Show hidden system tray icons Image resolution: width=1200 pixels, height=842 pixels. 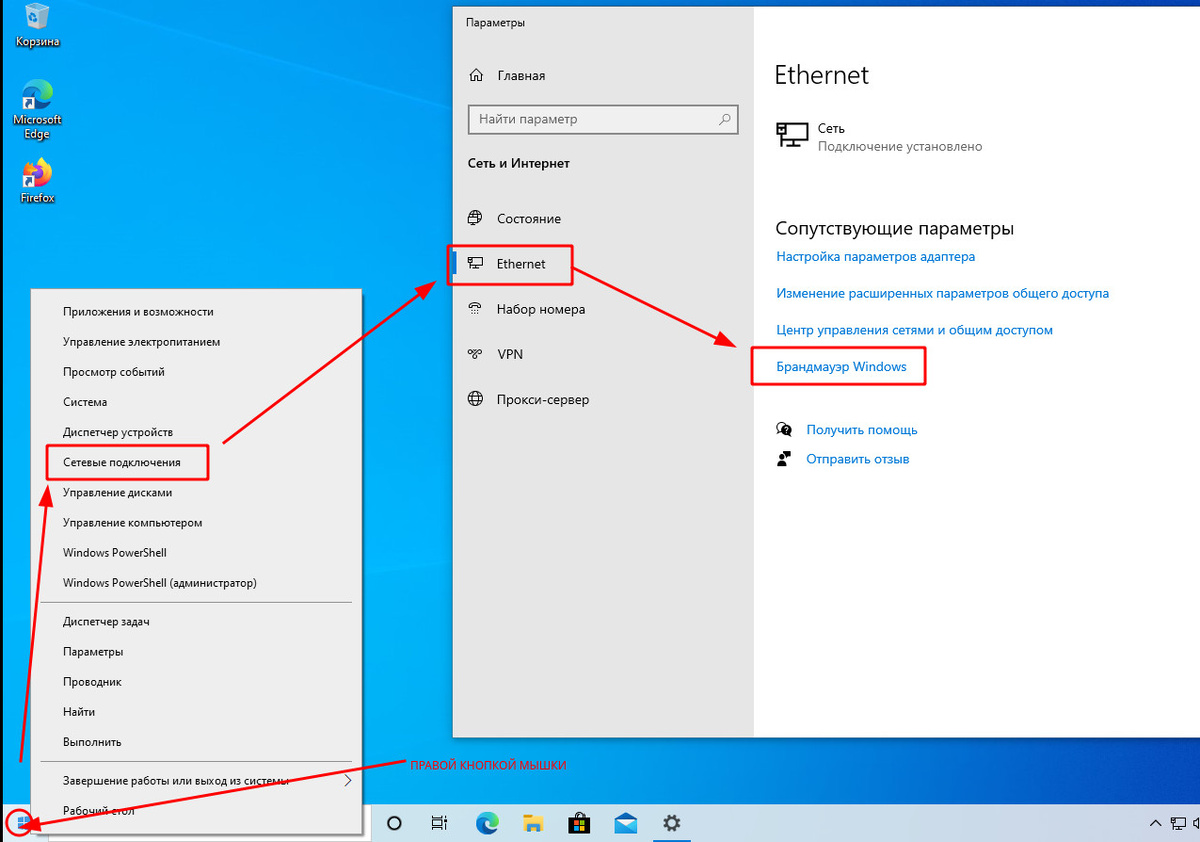pyautogui.click(x=1155, y=823)
